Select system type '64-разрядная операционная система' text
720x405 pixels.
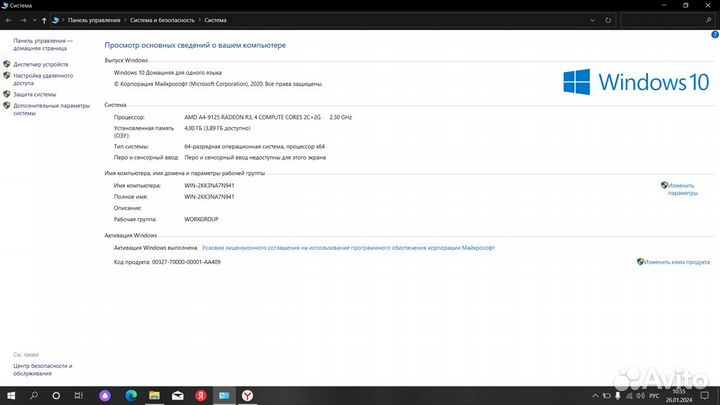pyautogui.click(x=233, y=146)
